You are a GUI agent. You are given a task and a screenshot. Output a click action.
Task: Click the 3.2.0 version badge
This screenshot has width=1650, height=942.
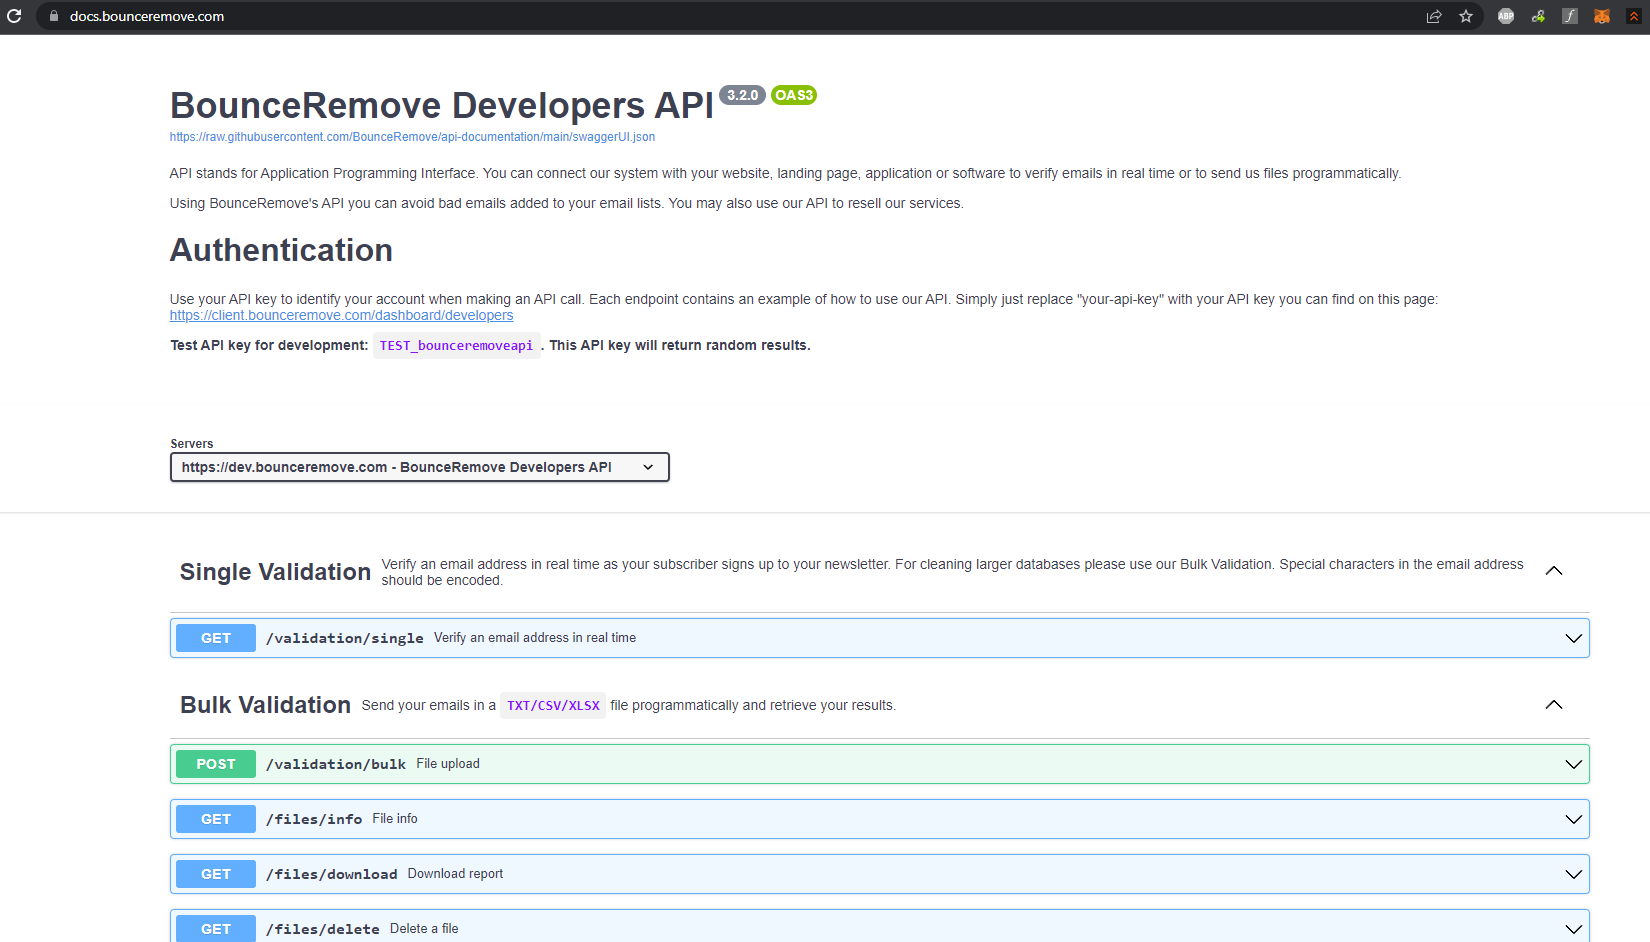[x=742, y=95]
